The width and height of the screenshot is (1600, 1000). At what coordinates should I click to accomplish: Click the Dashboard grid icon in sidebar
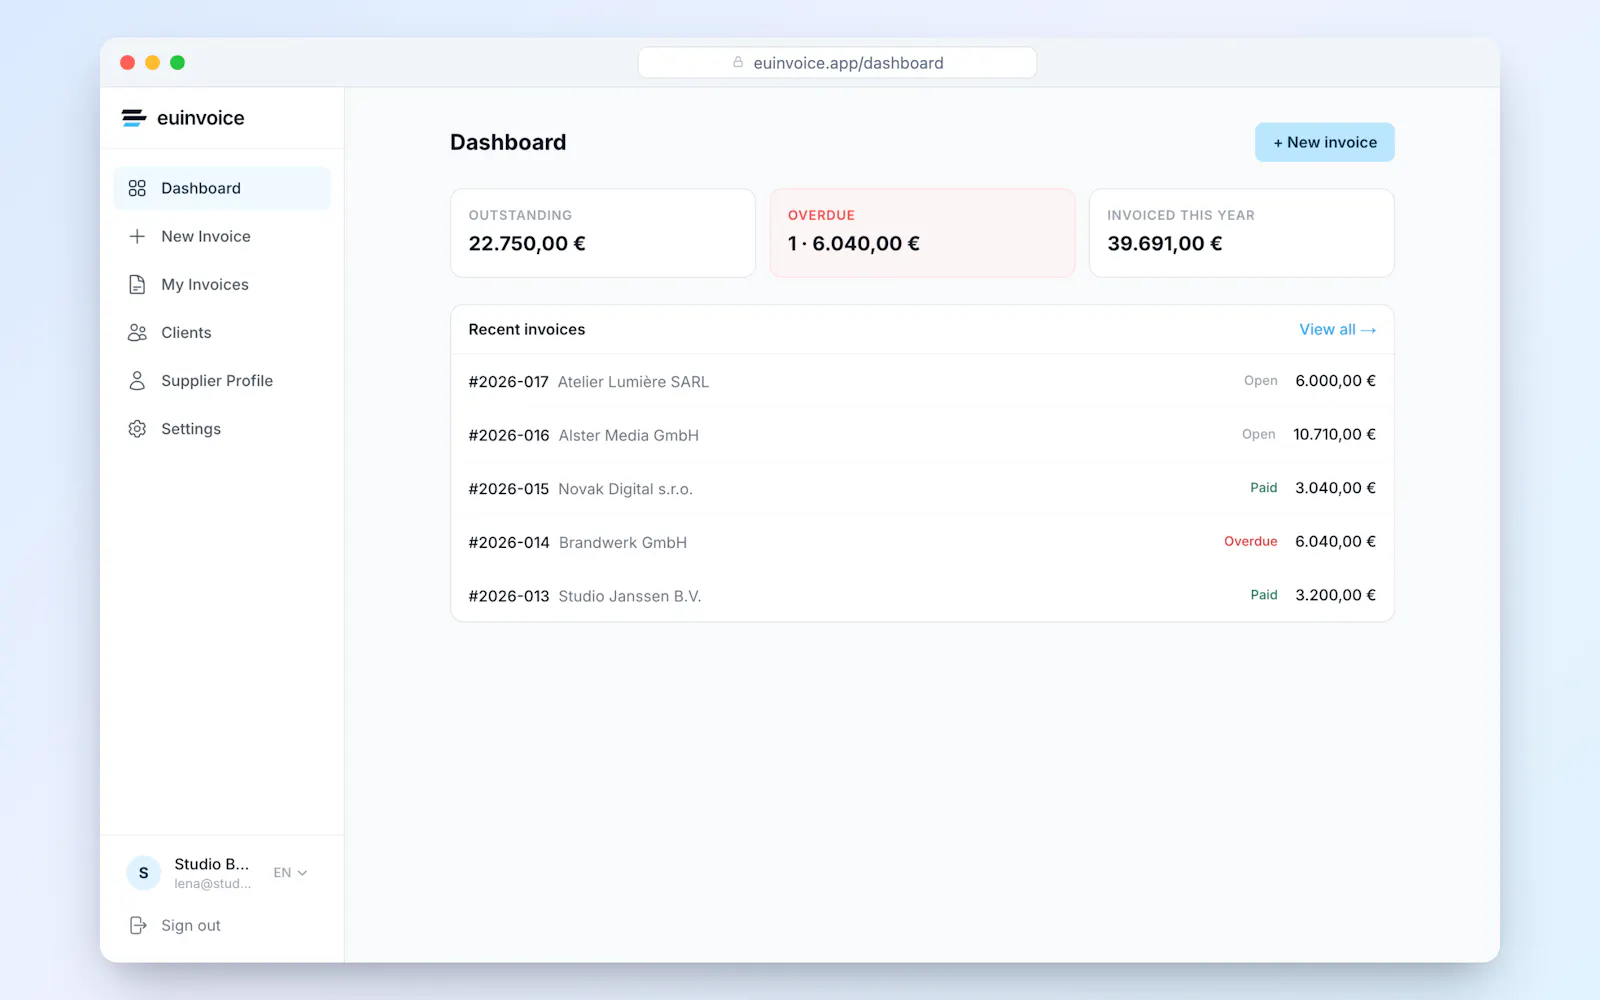137,188
